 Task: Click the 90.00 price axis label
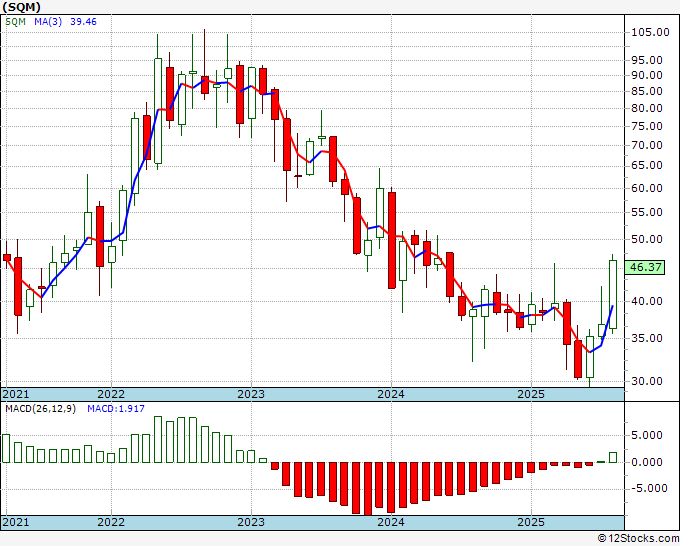pyautogui.click(x=647, y=75)
